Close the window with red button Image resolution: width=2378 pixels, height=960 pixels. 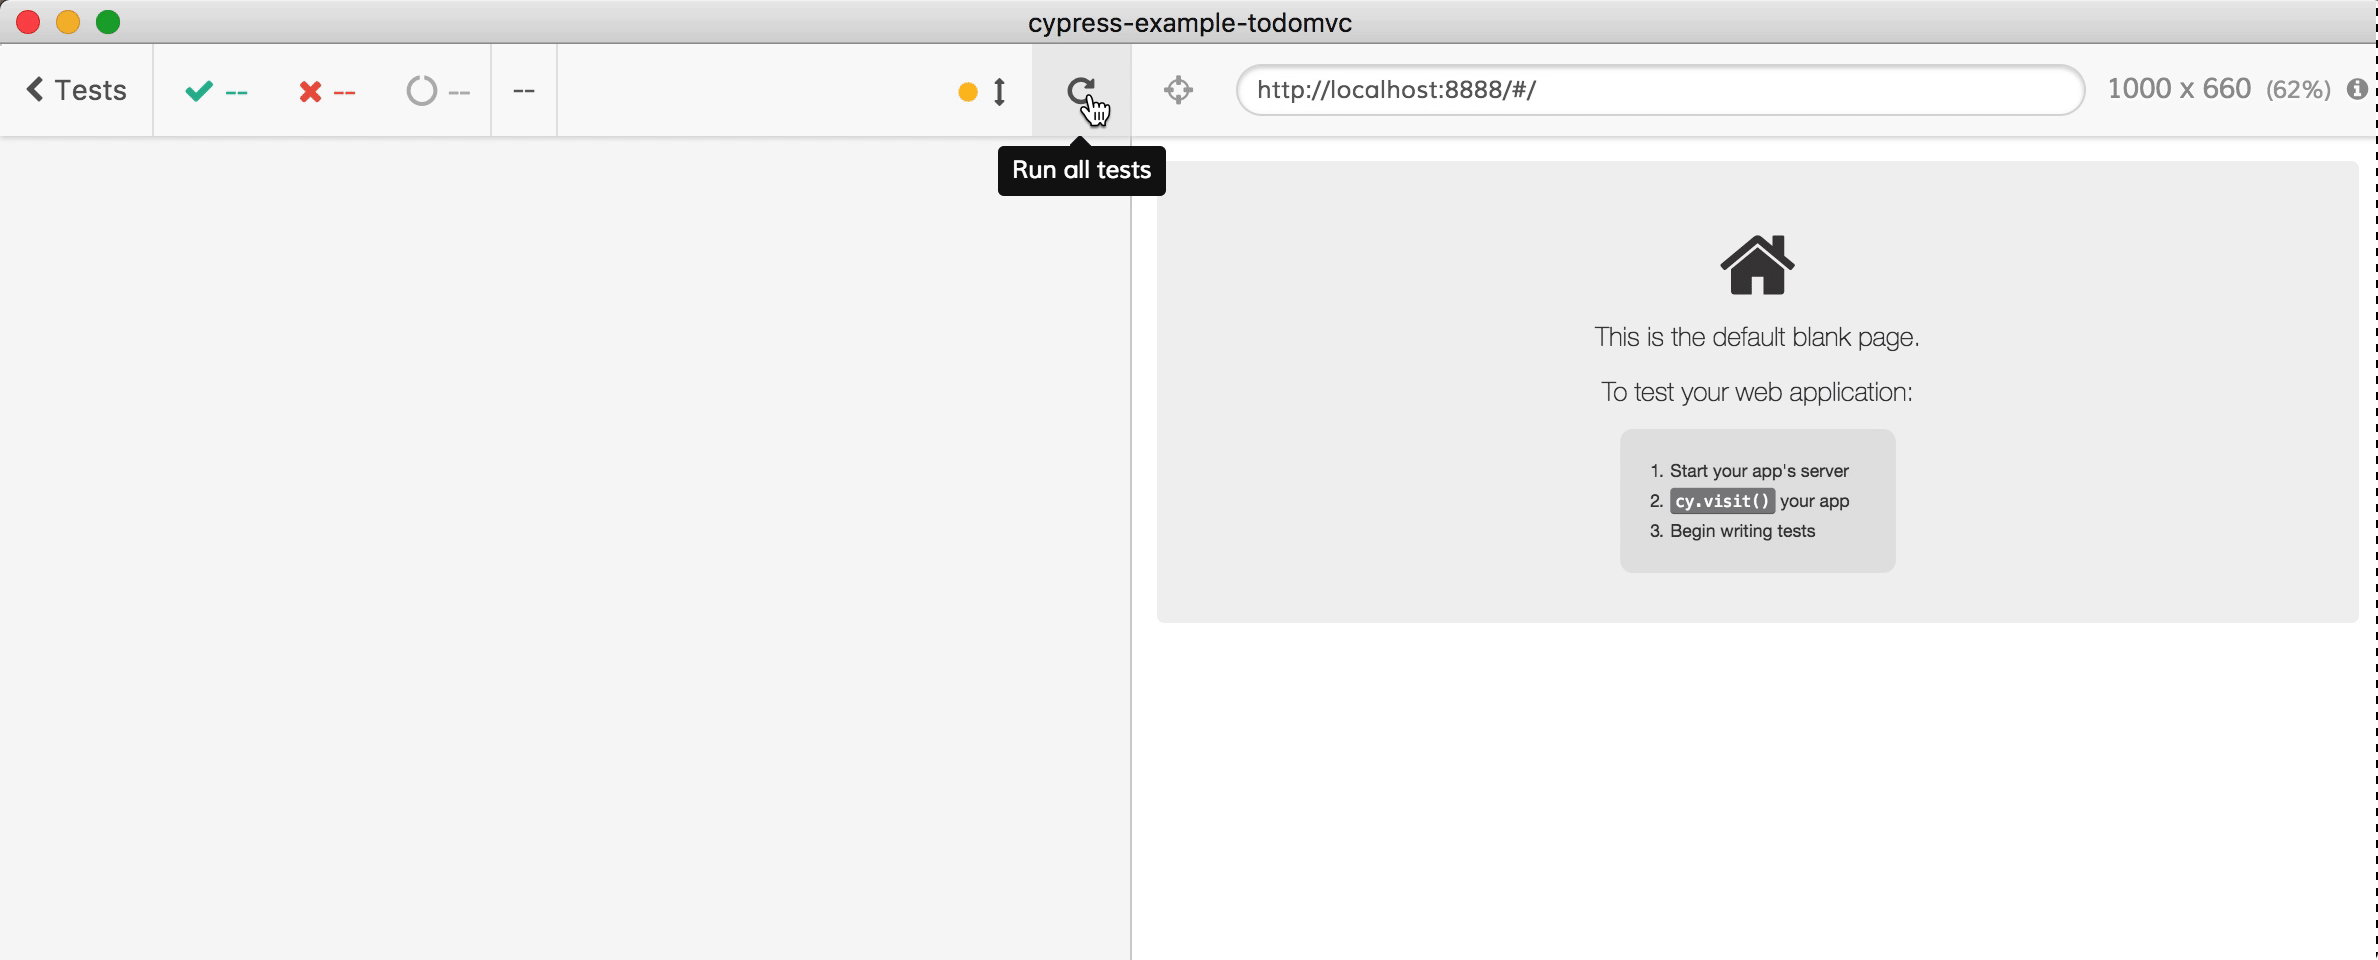point(28,22)
